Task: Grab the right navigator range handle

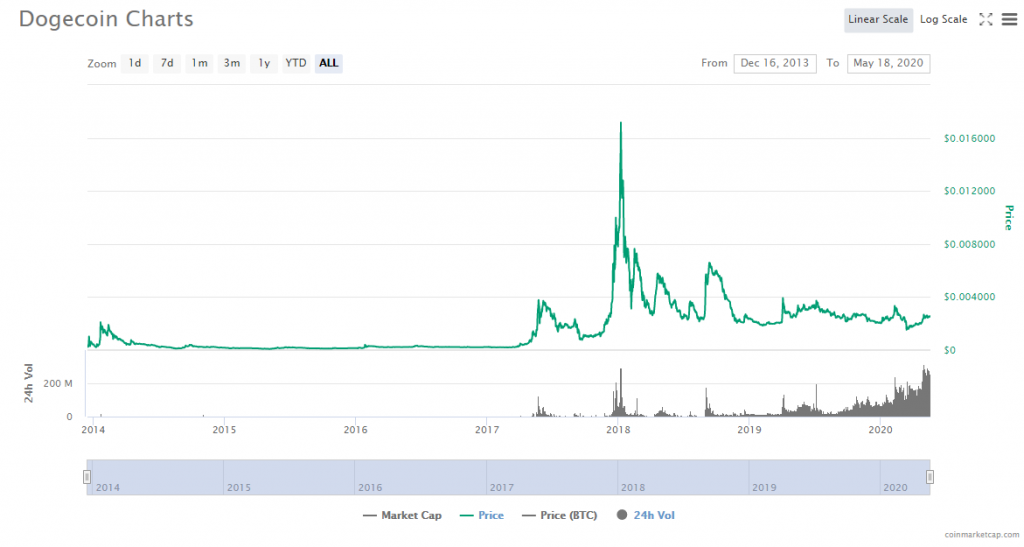Action: coord(930,477)
